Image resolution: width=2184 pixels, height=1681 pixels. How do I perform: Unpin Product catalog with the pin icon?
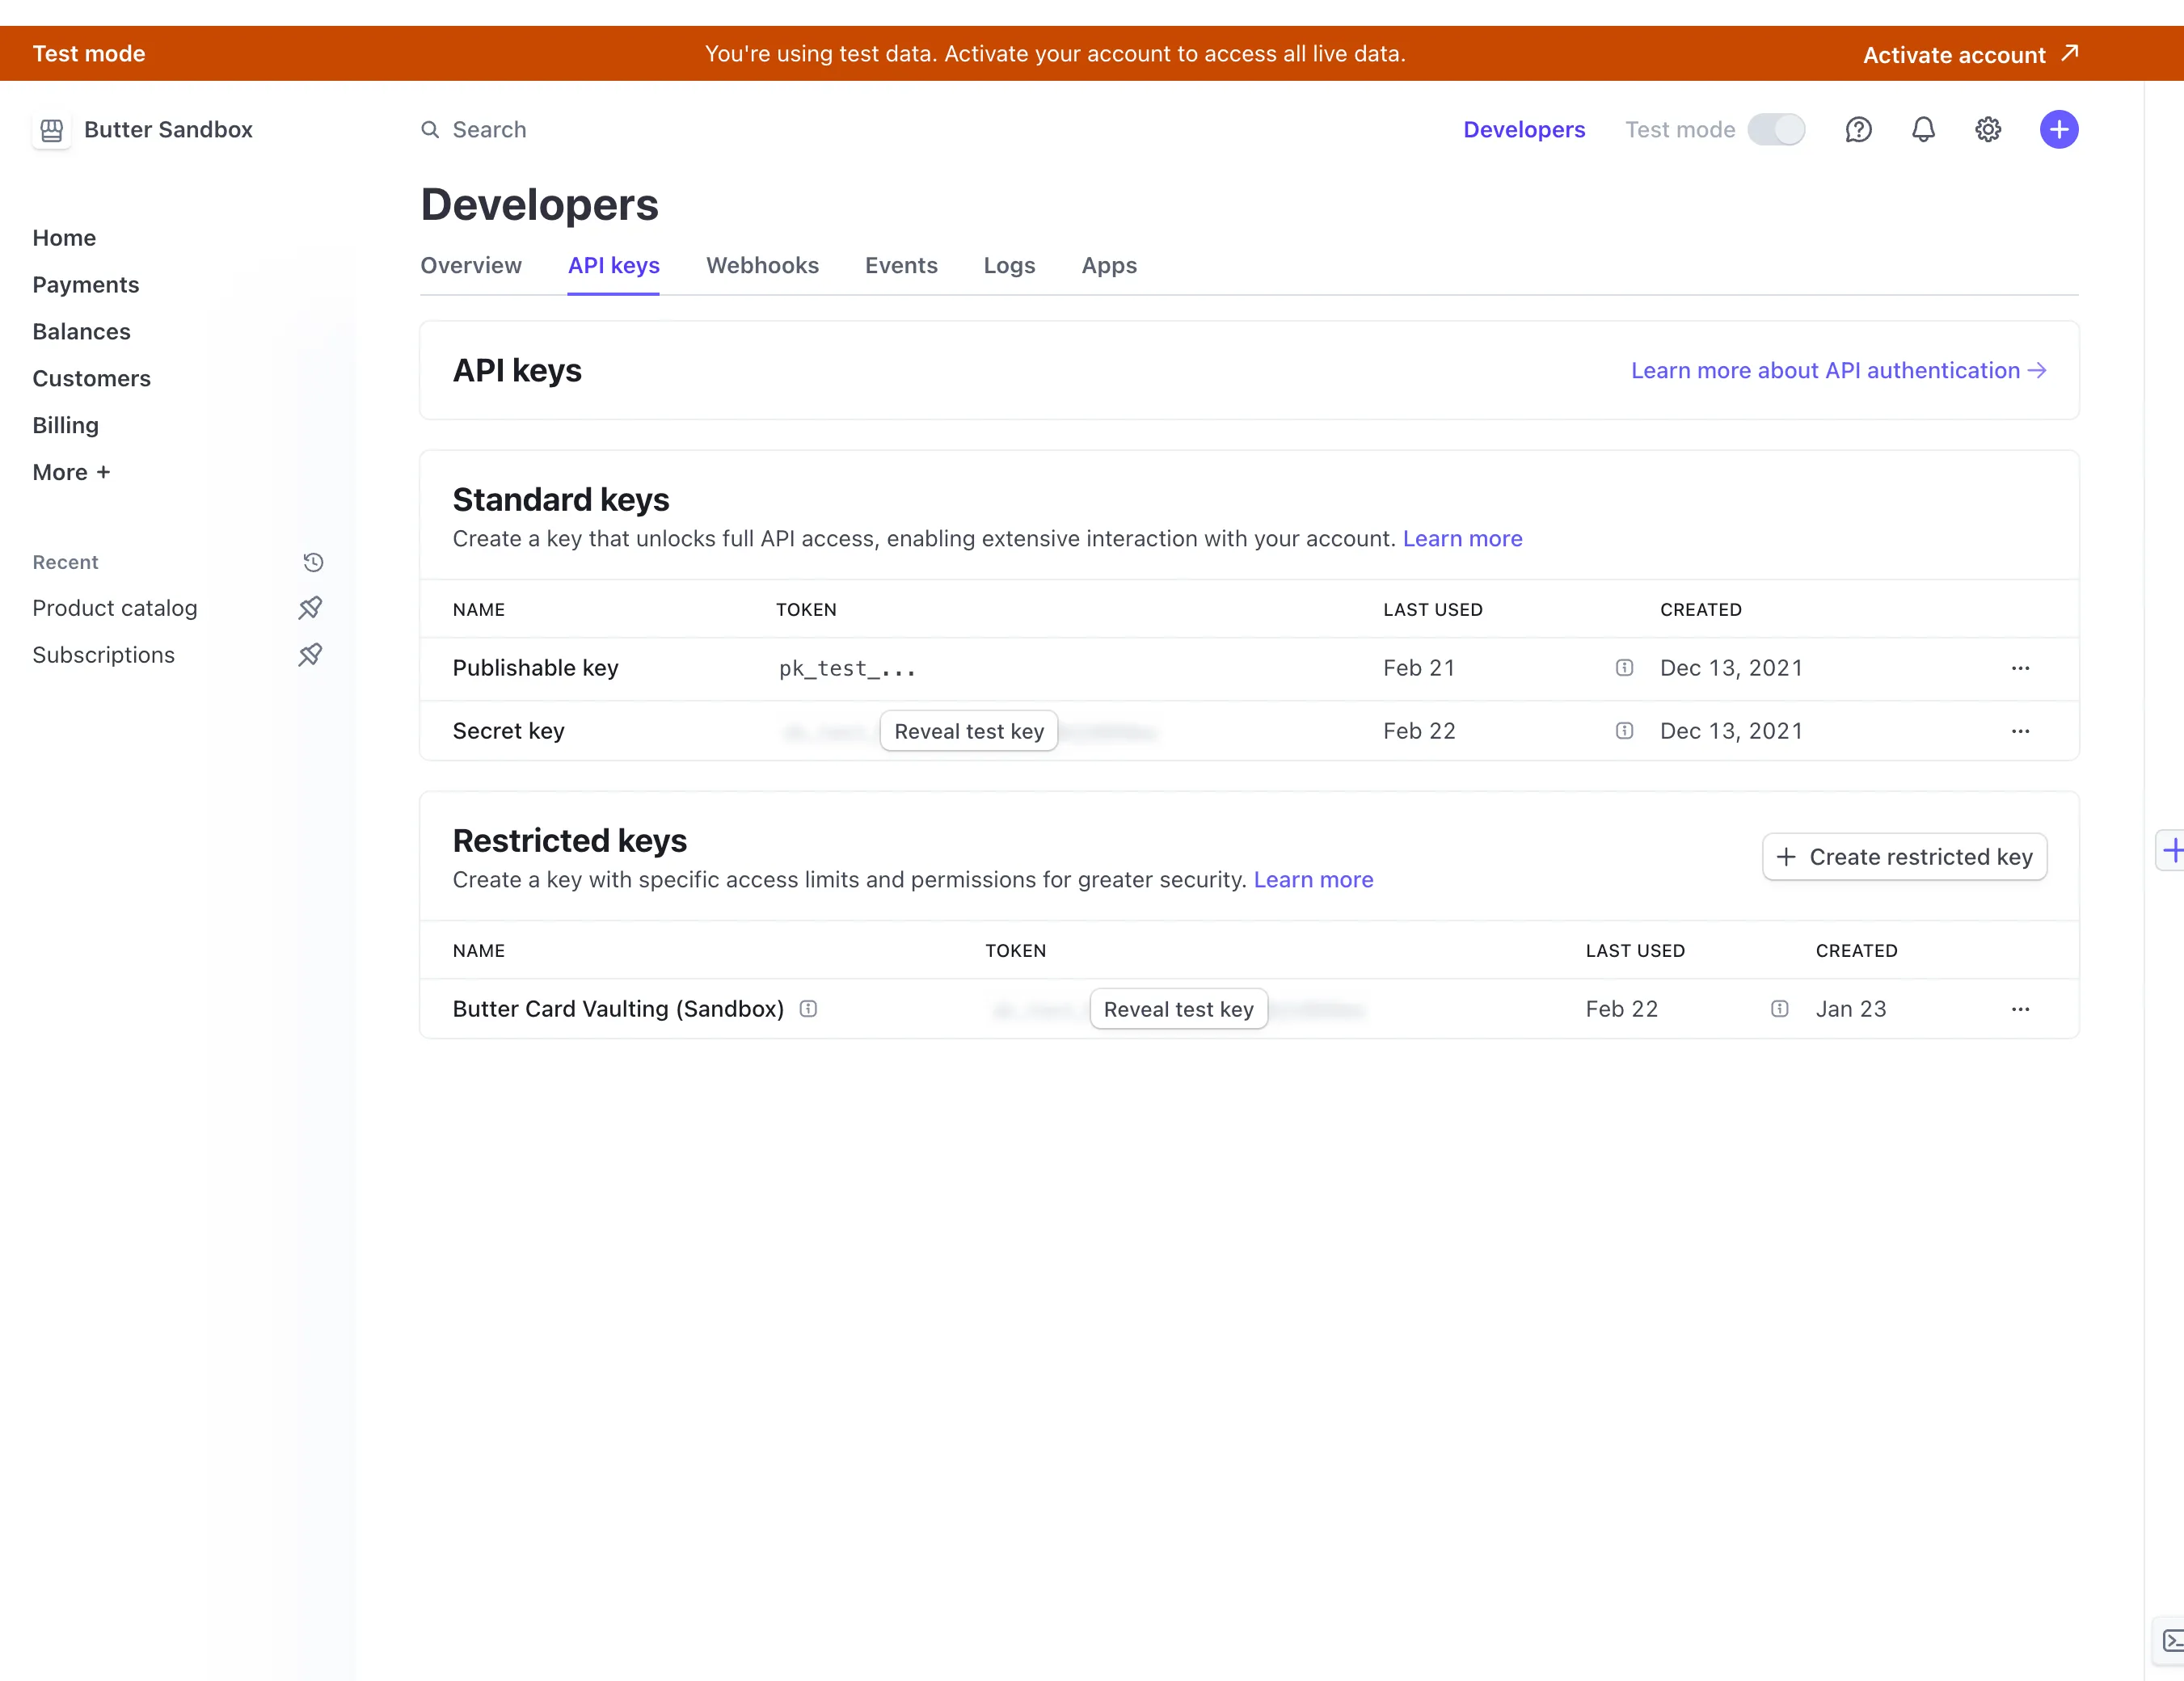click(310, 608)
